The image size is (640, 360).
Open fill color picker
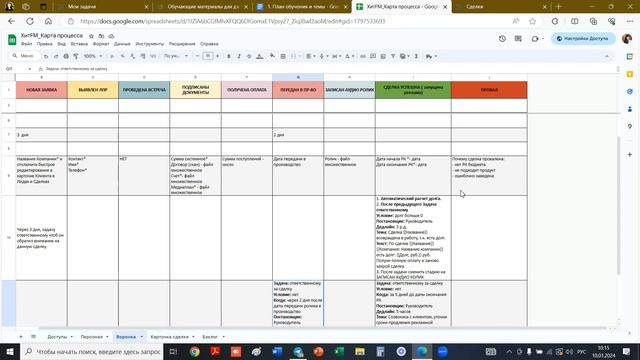pos(272,56)
